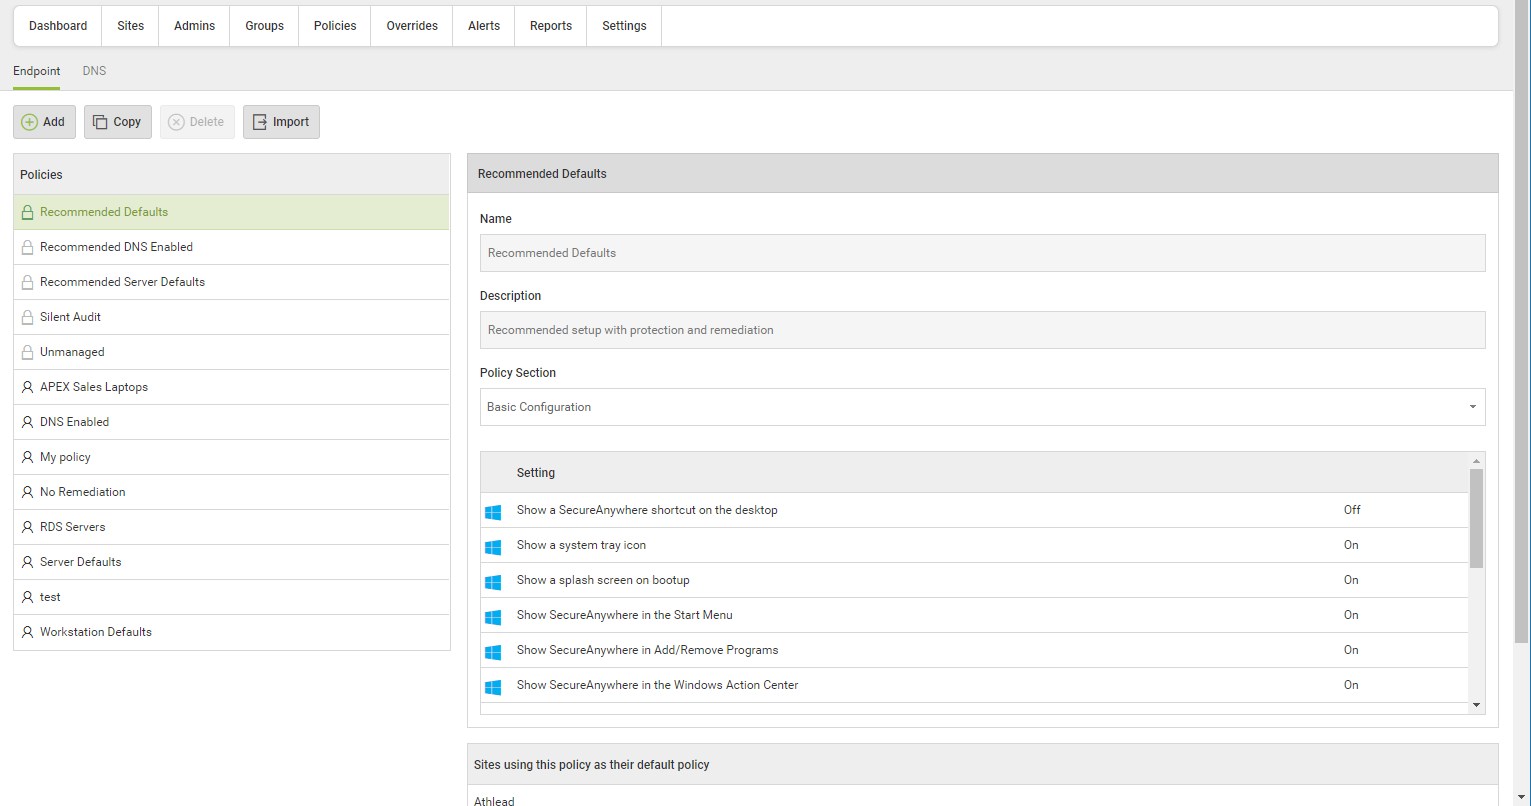The width and height of the screenshot is (1531, 806).
Task: Click the policy Name input field
Action: pyautogui.click(x=983, y=253)
